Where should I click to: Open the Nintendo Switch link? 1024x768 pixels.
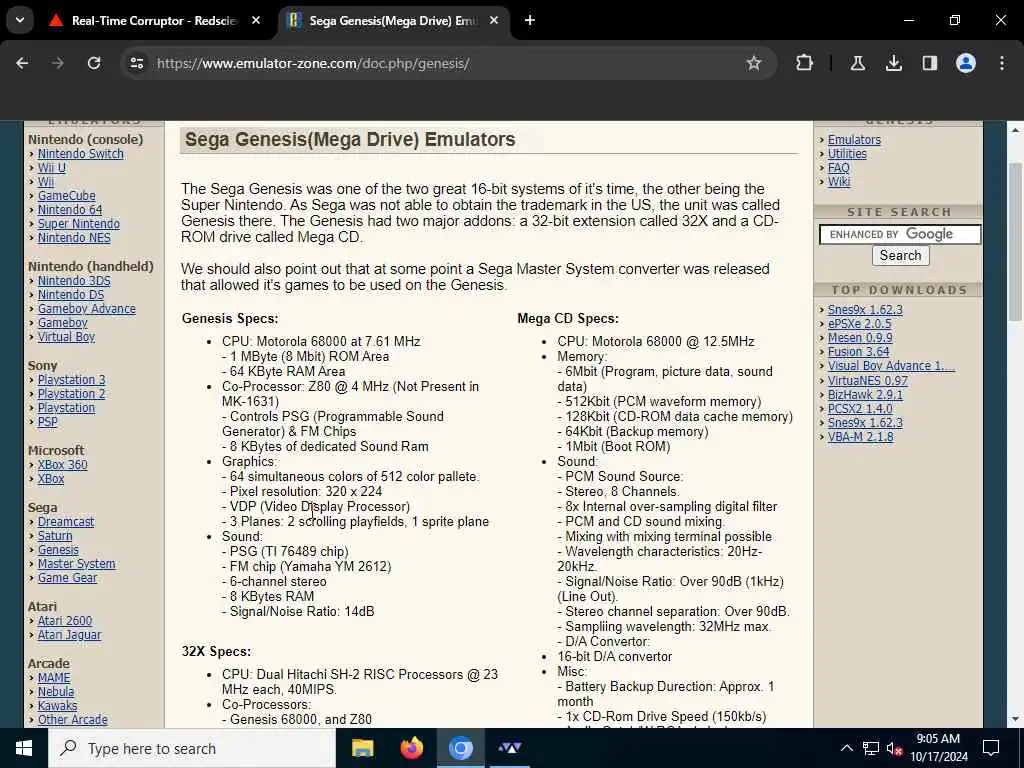[x=80, y=153]
